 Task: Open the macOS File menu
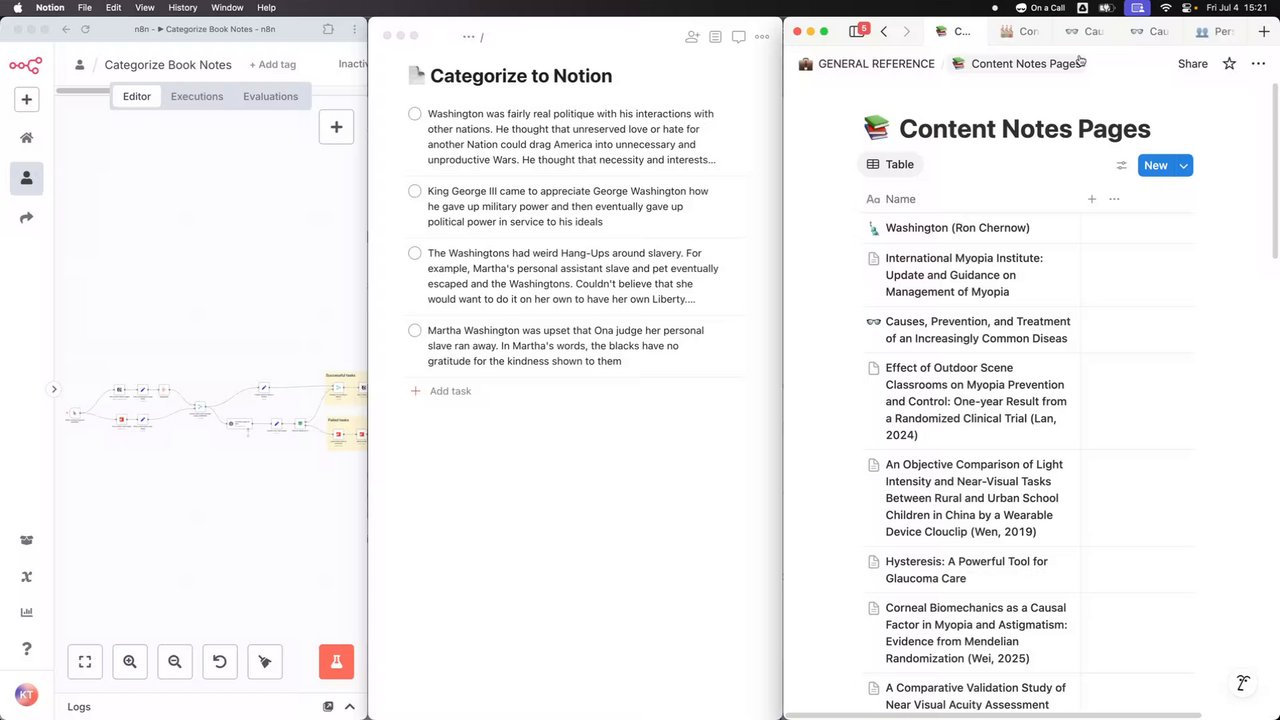coord(85,7)
